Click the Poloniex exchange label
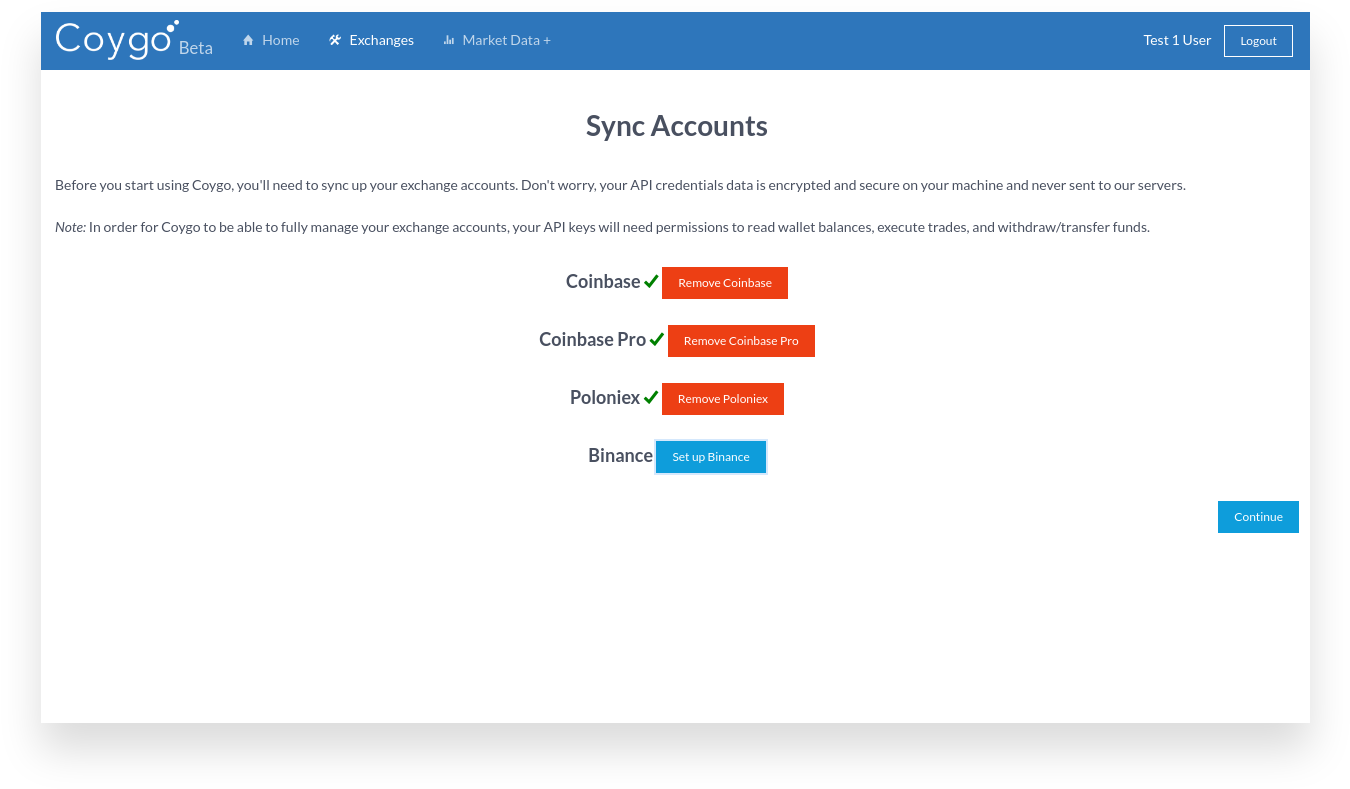The width and height of the screenshot is (1350, 789). coord(605,398)
